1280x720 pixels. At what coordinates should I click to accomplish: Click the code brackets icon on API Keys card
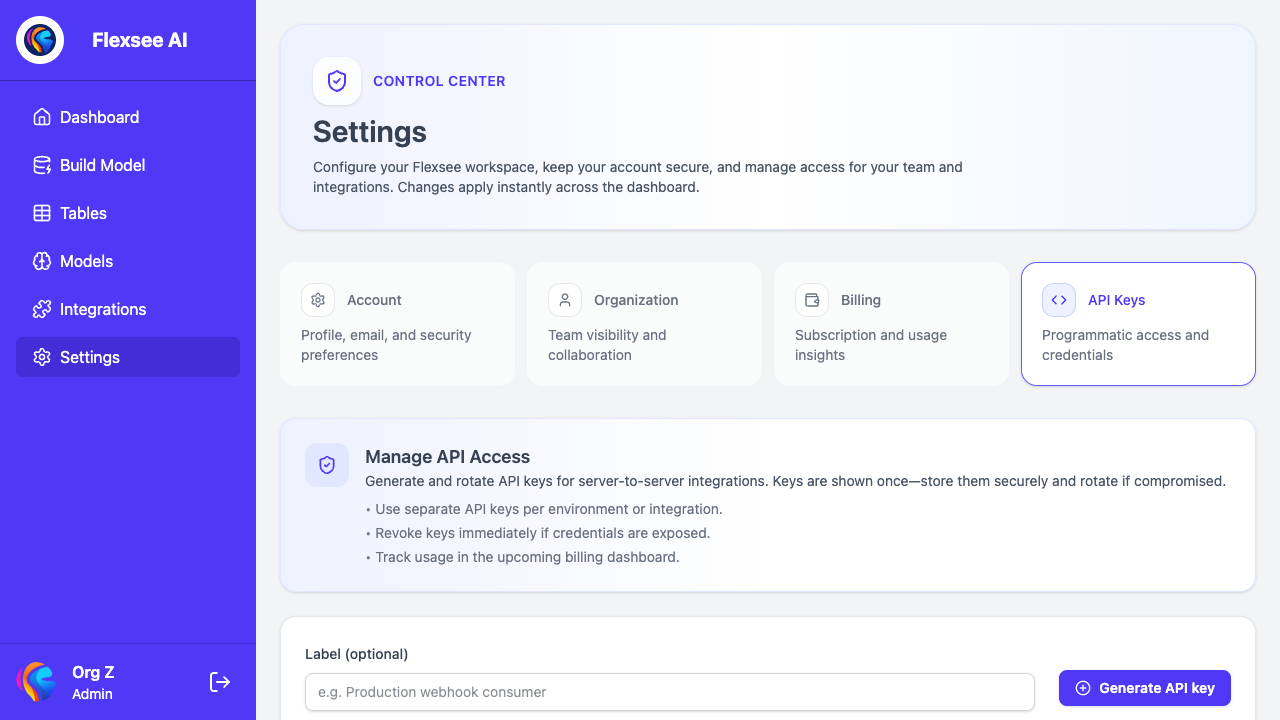tap(1059, 300)
